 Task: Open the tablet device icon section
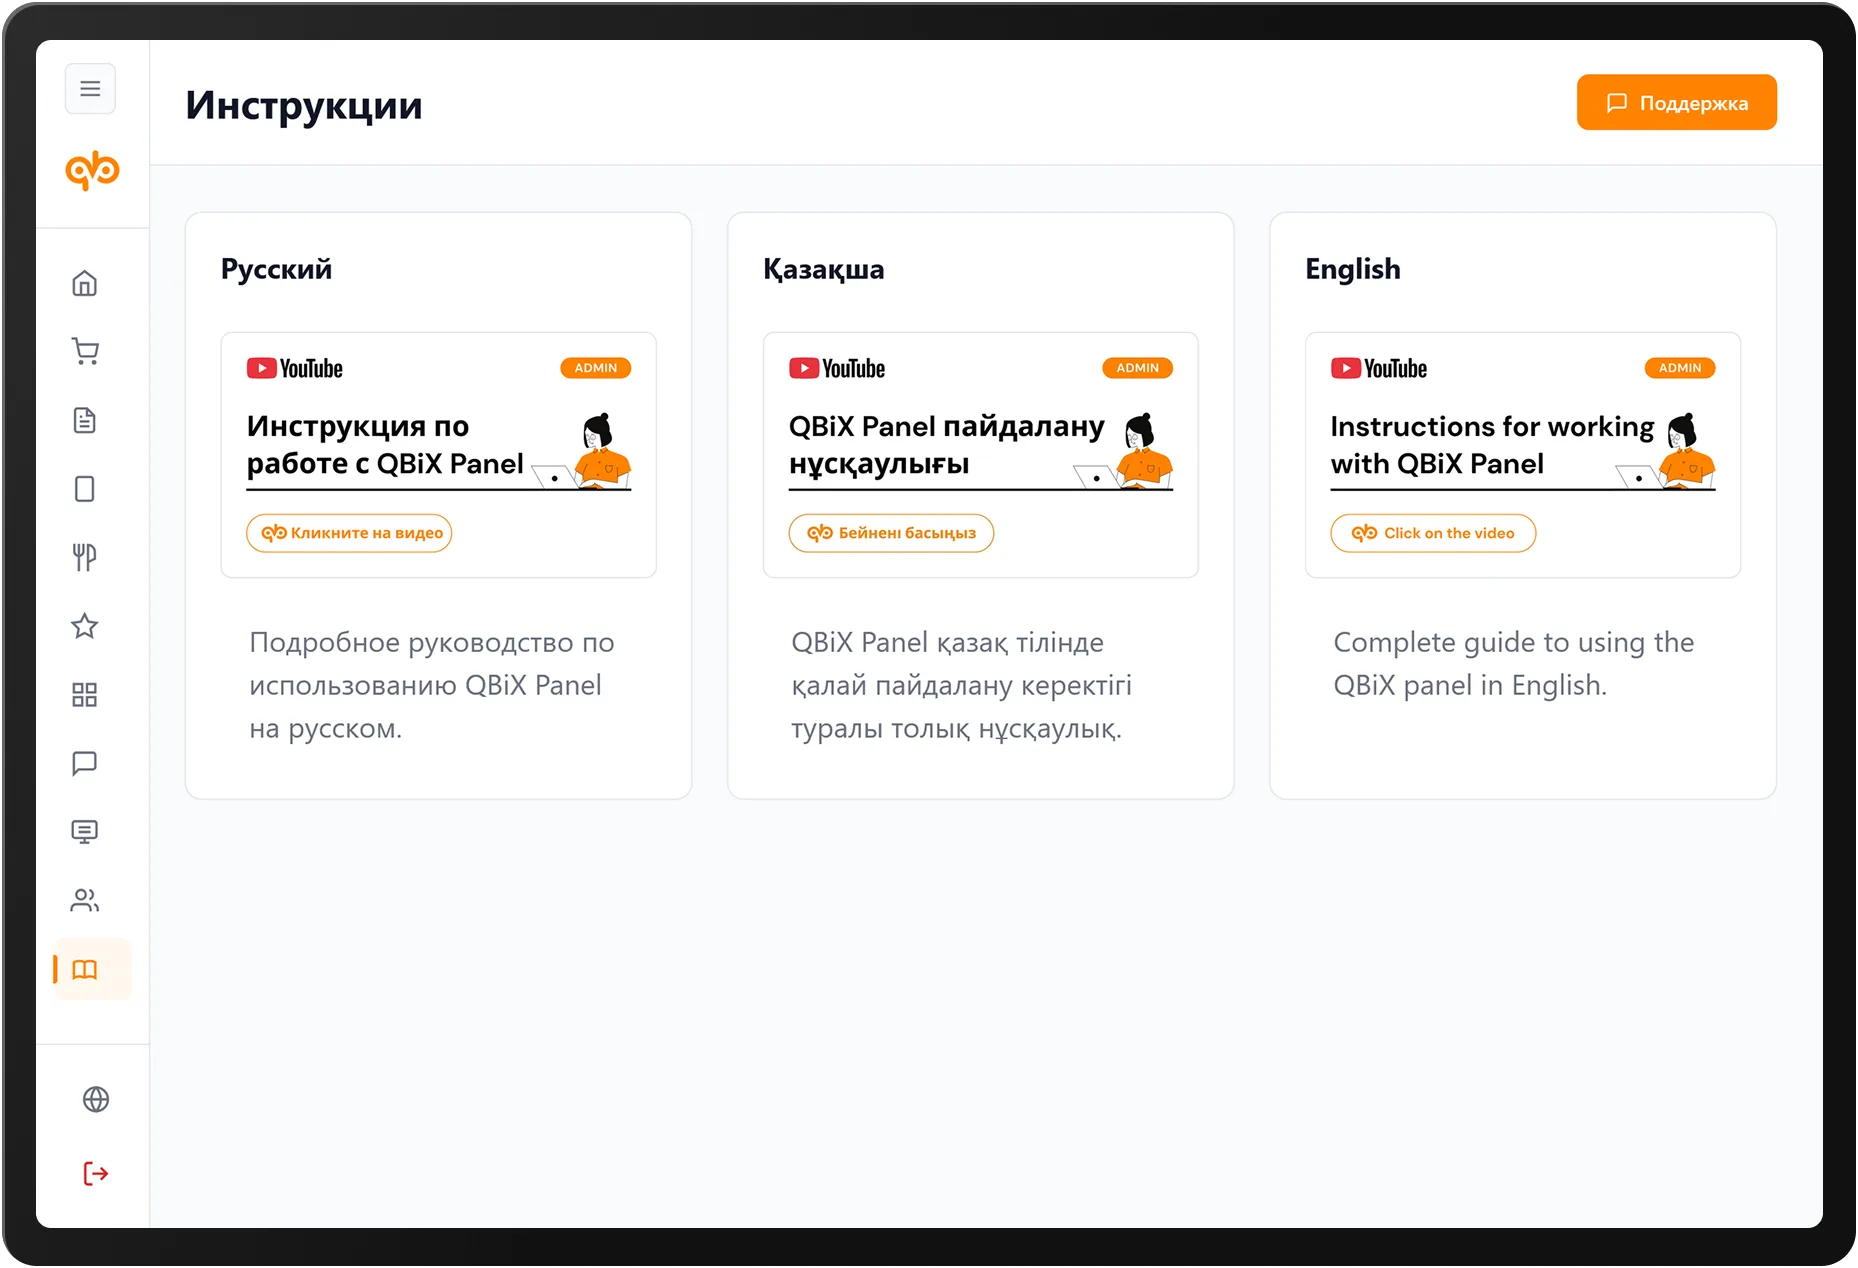85,489
